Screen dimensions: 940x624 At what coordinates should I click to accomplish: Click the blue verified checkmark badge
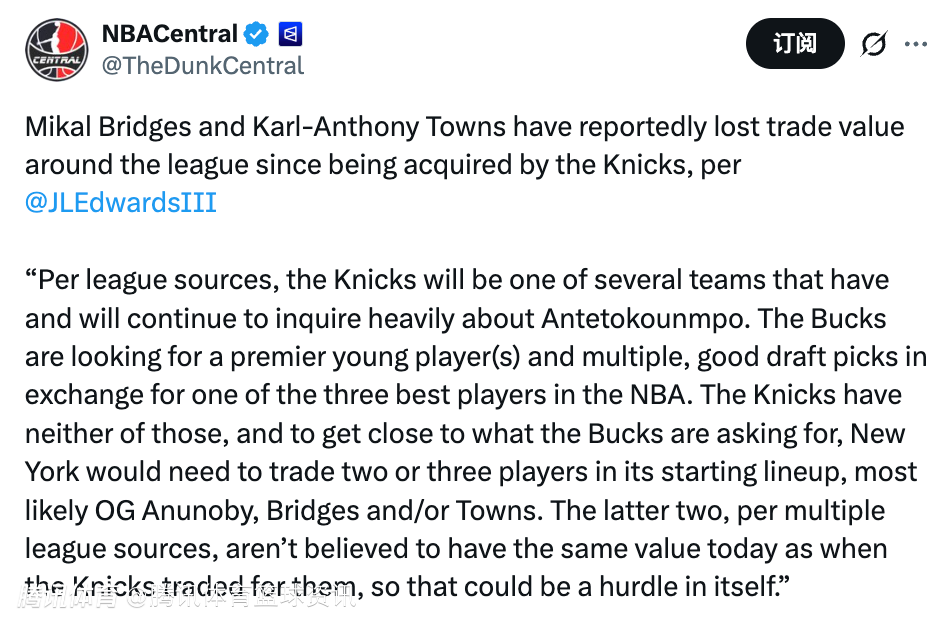pos(257,34)
